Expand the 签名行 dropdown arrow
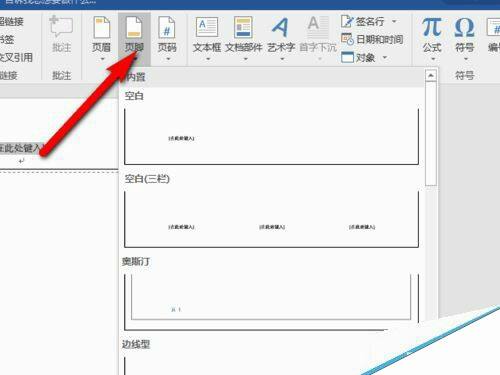 [394, 21]
